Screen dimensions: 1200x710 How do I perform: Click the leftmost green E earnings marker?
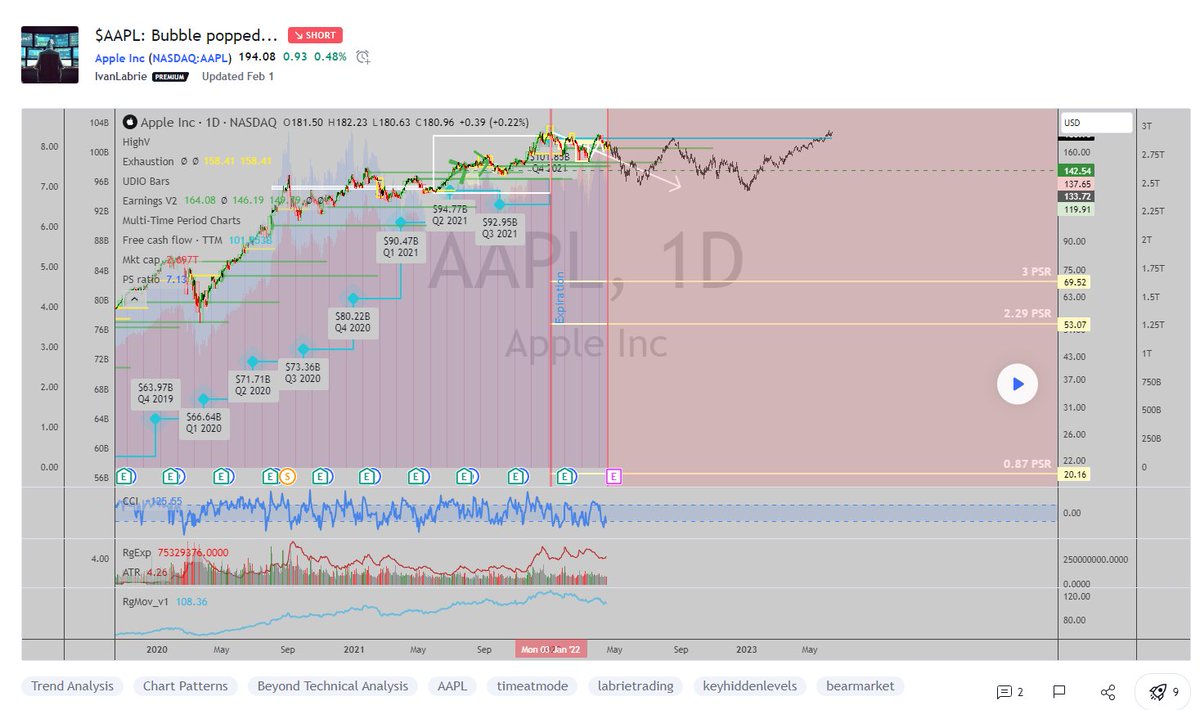[125, 476]
